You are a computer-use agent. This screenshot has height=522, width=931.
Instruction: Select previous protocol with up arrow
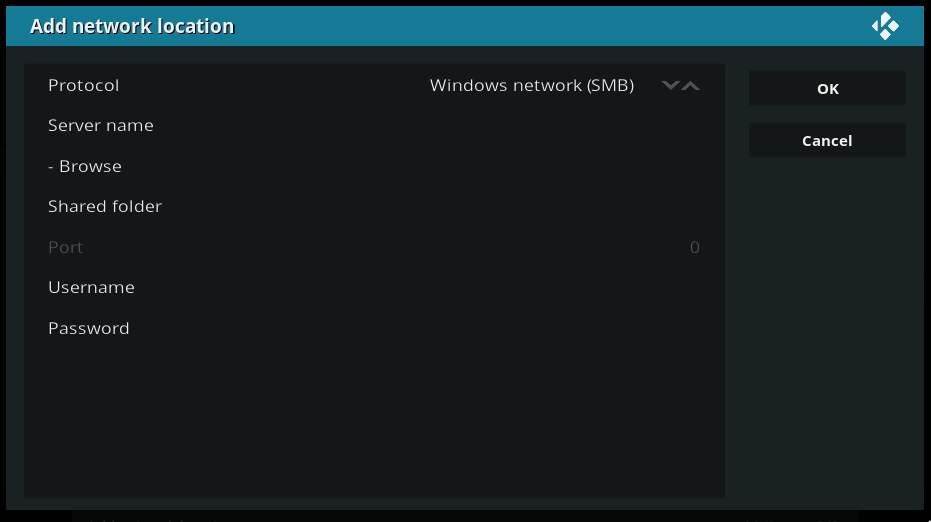coord(691,86)
